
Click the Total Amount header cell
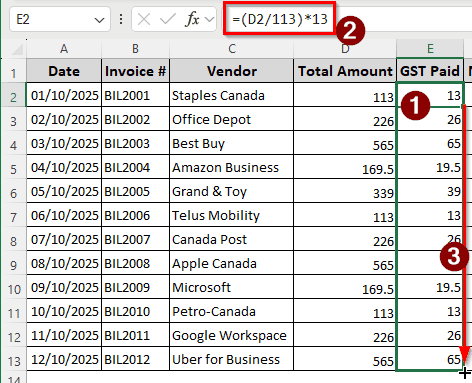coord(345,71)
